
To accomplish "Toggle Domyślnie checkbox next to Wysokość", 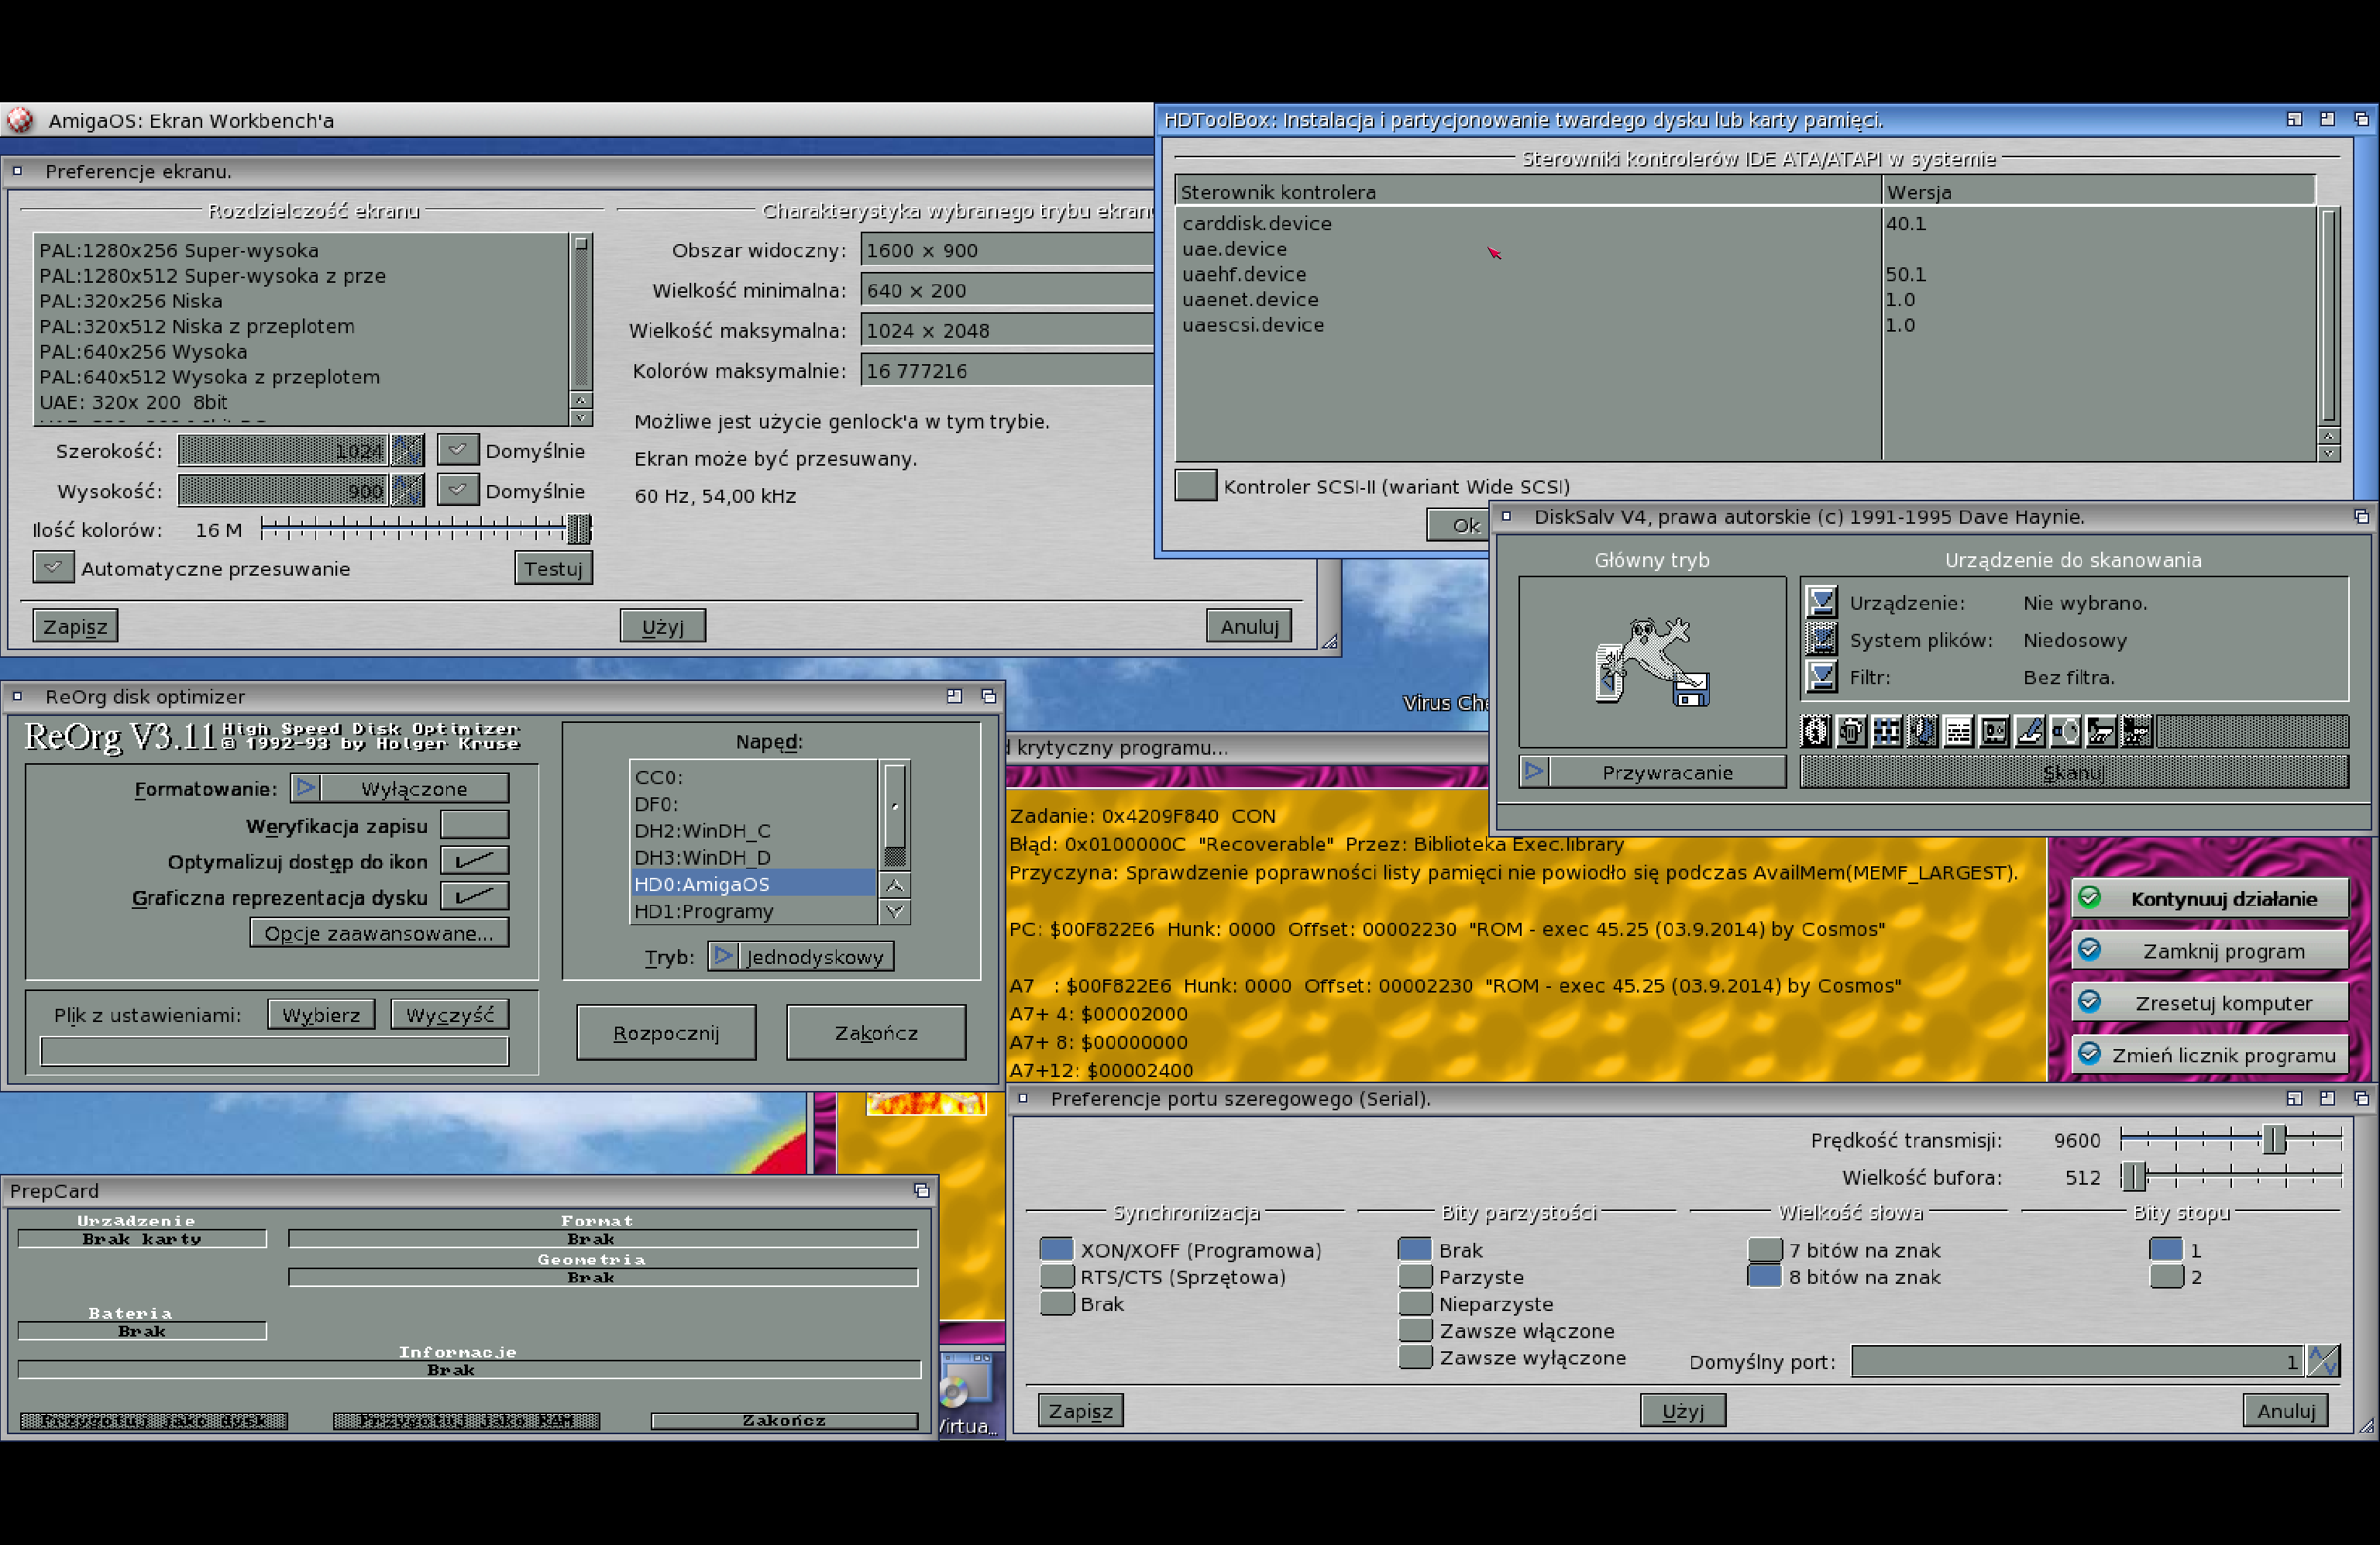I will click(x=457, y=490).
